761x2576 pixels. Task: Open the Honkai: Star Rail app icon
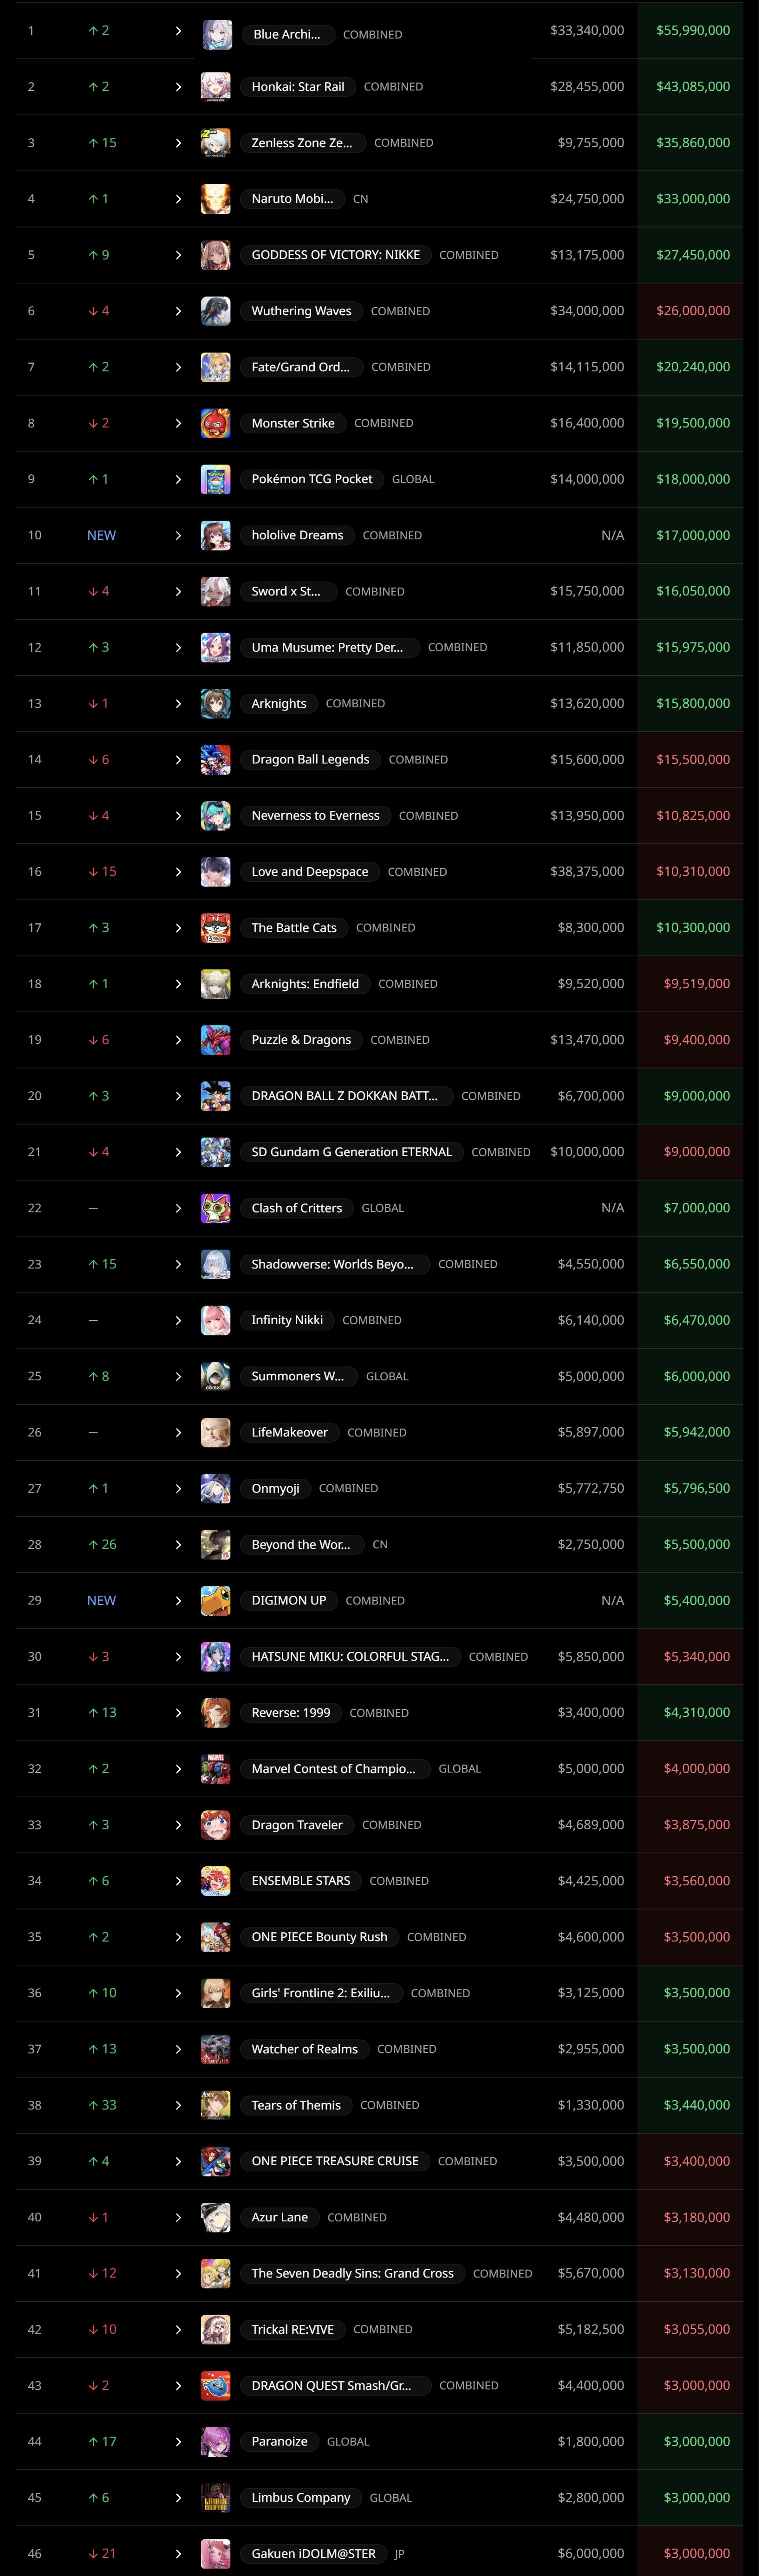(216, 87)
